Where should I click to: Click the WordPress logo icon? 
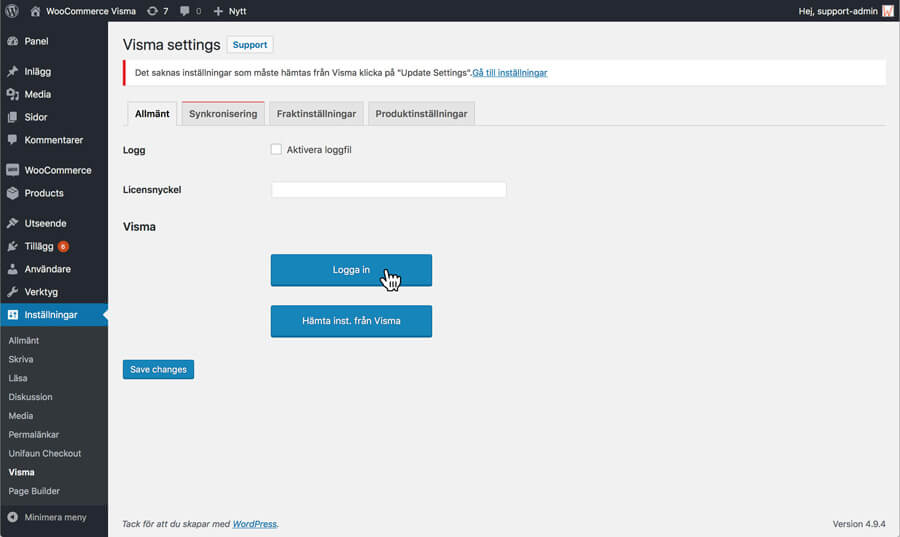pos(14,11)
